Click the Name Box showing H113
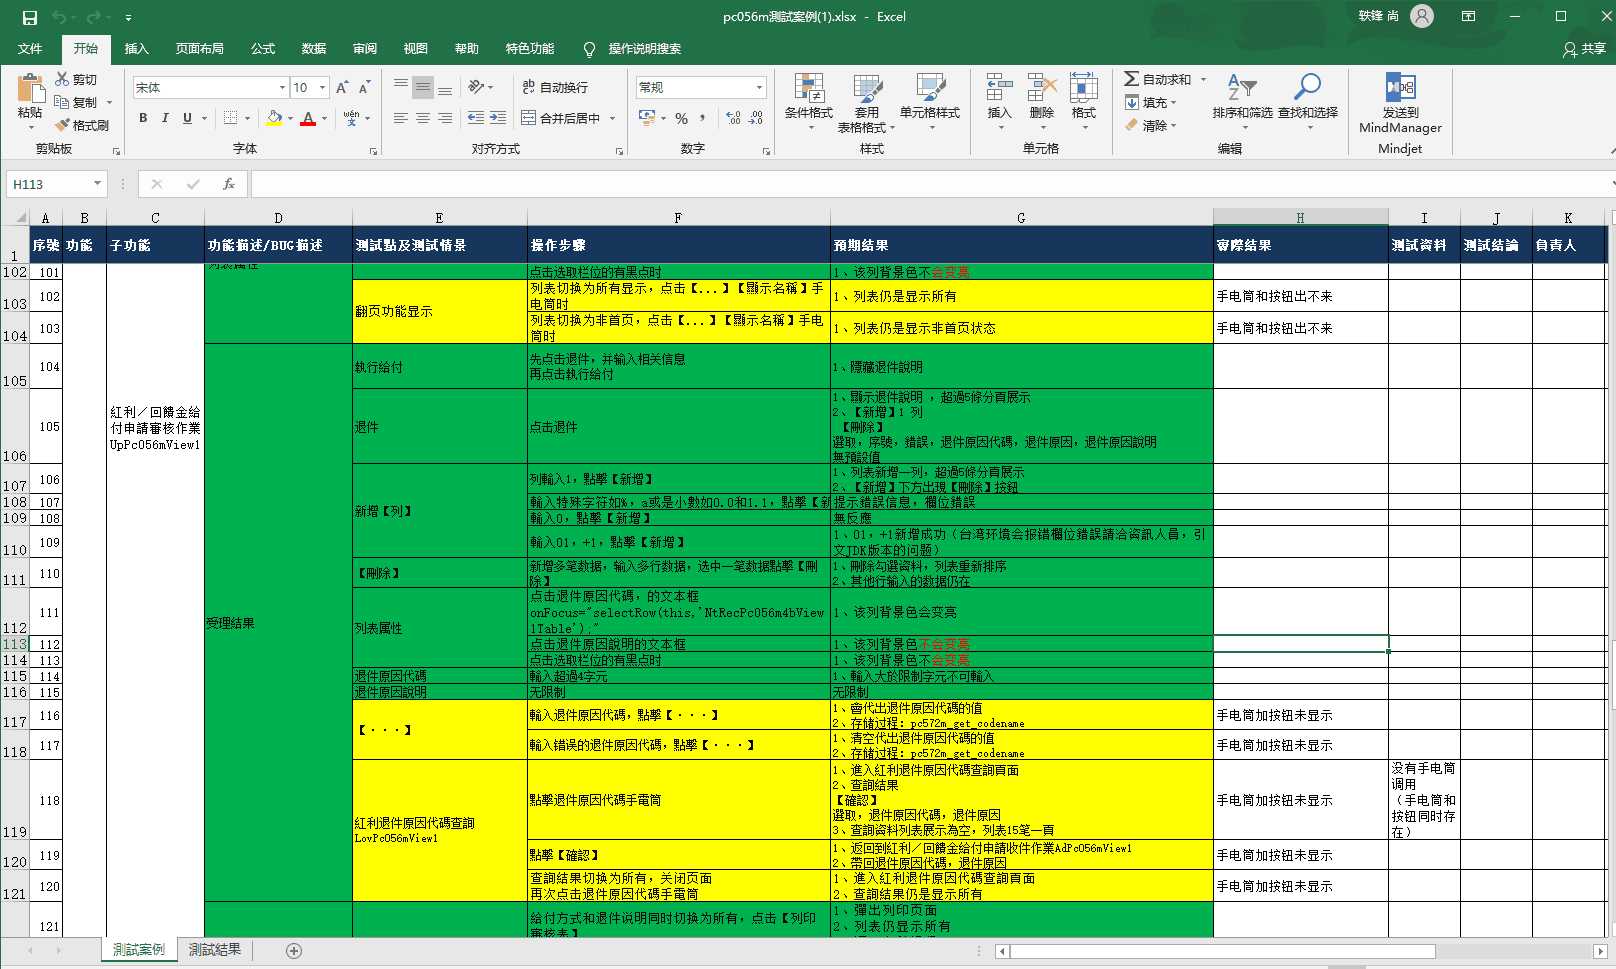 (48, 184)
